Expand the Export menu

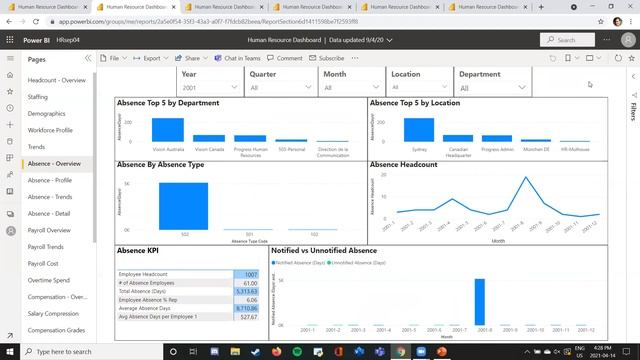click(151, 58)
